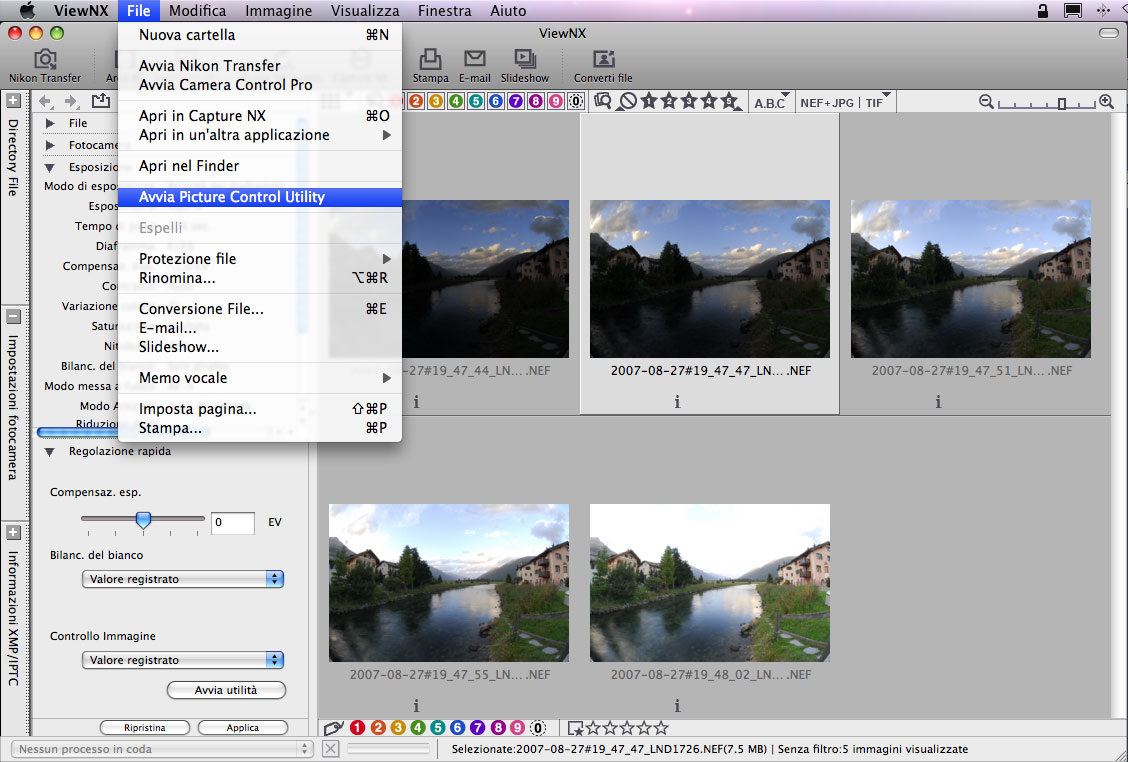1128x762 pixels.
Task: Click the focus point display icon in filter bar
Action: point(603,101)
